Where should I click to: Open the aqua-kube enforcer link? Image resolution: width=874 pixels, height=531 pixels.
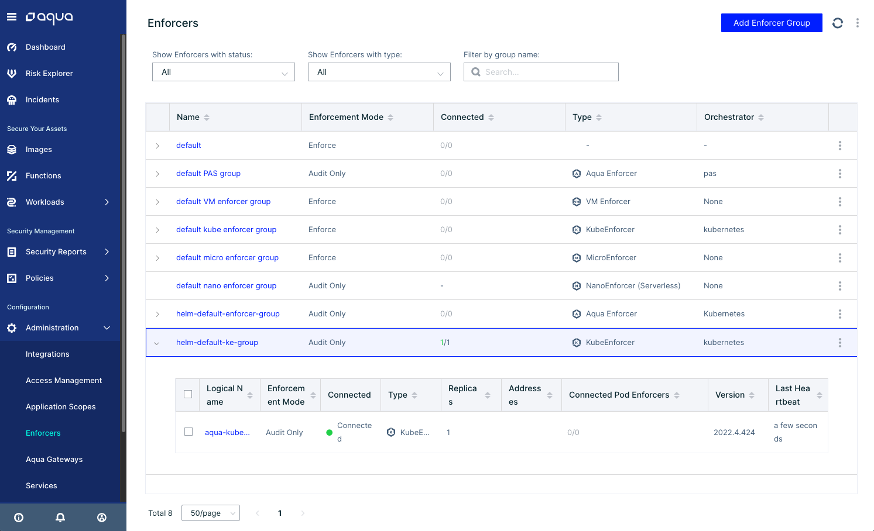coord(227,432)
